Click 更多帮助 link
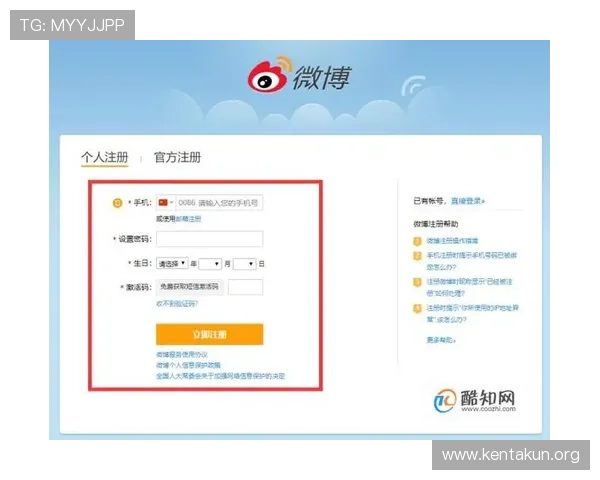Viewport: 600px width, 480px height. coord(441,340)
